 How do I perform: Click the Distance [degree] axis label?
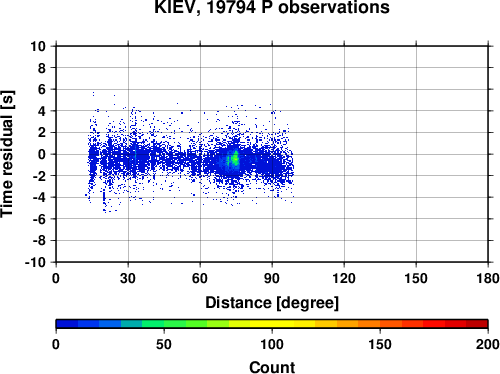tap(272, 303)
